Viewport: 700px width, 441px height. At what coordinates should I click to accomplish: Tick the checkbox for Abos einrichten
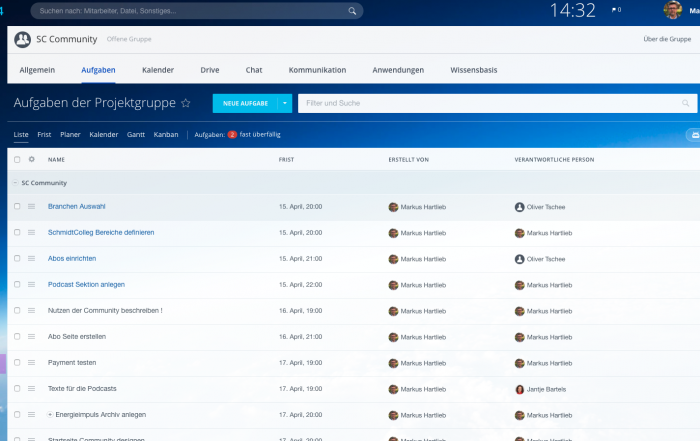[16, 258]
